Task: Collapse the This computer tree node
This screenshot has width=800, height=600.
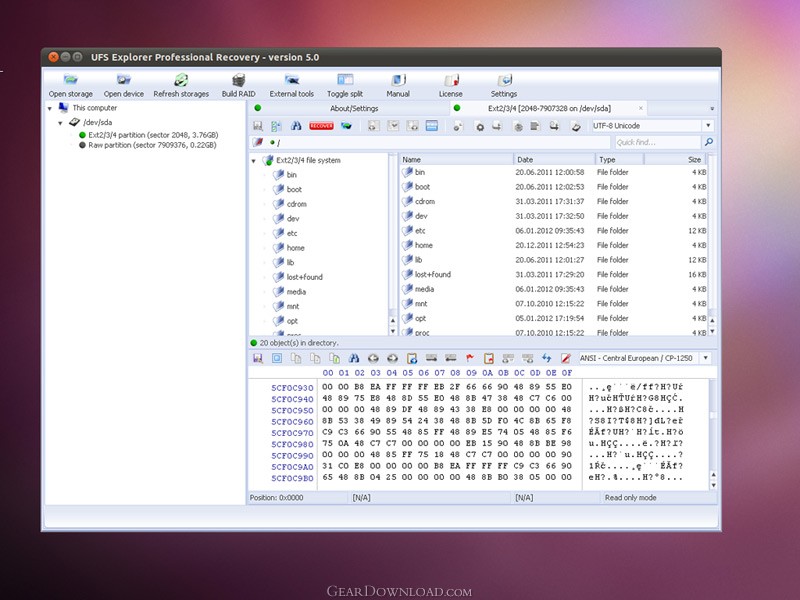Action: [49, 108]
